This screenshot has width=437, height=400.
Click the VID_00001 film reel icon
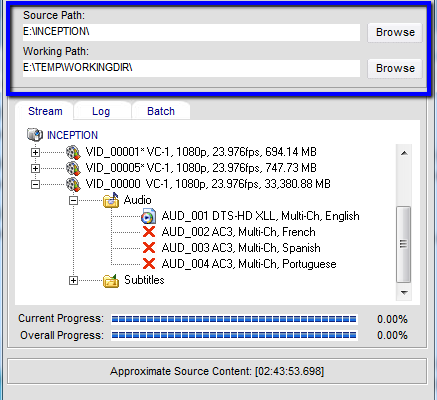(73, 152)
